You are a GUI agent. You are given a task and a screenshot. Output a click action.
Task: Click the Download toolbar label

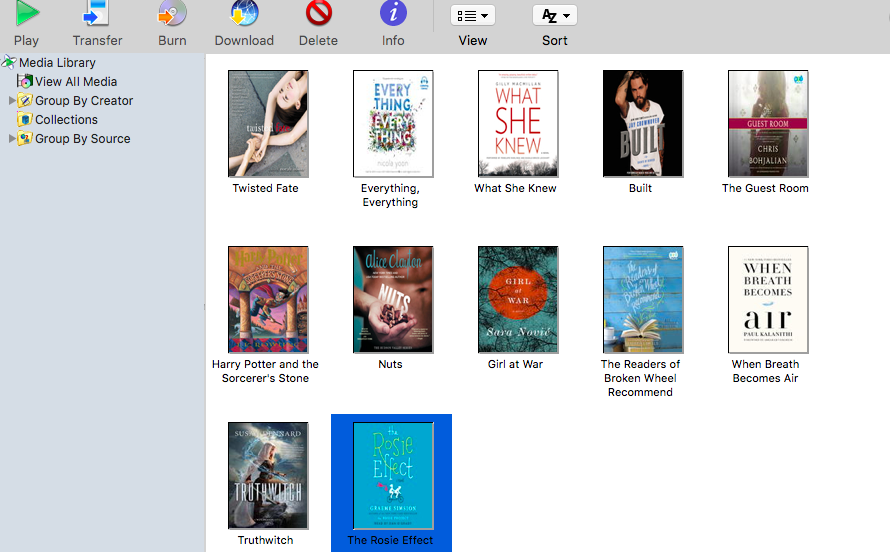click(x=244, y=41)
